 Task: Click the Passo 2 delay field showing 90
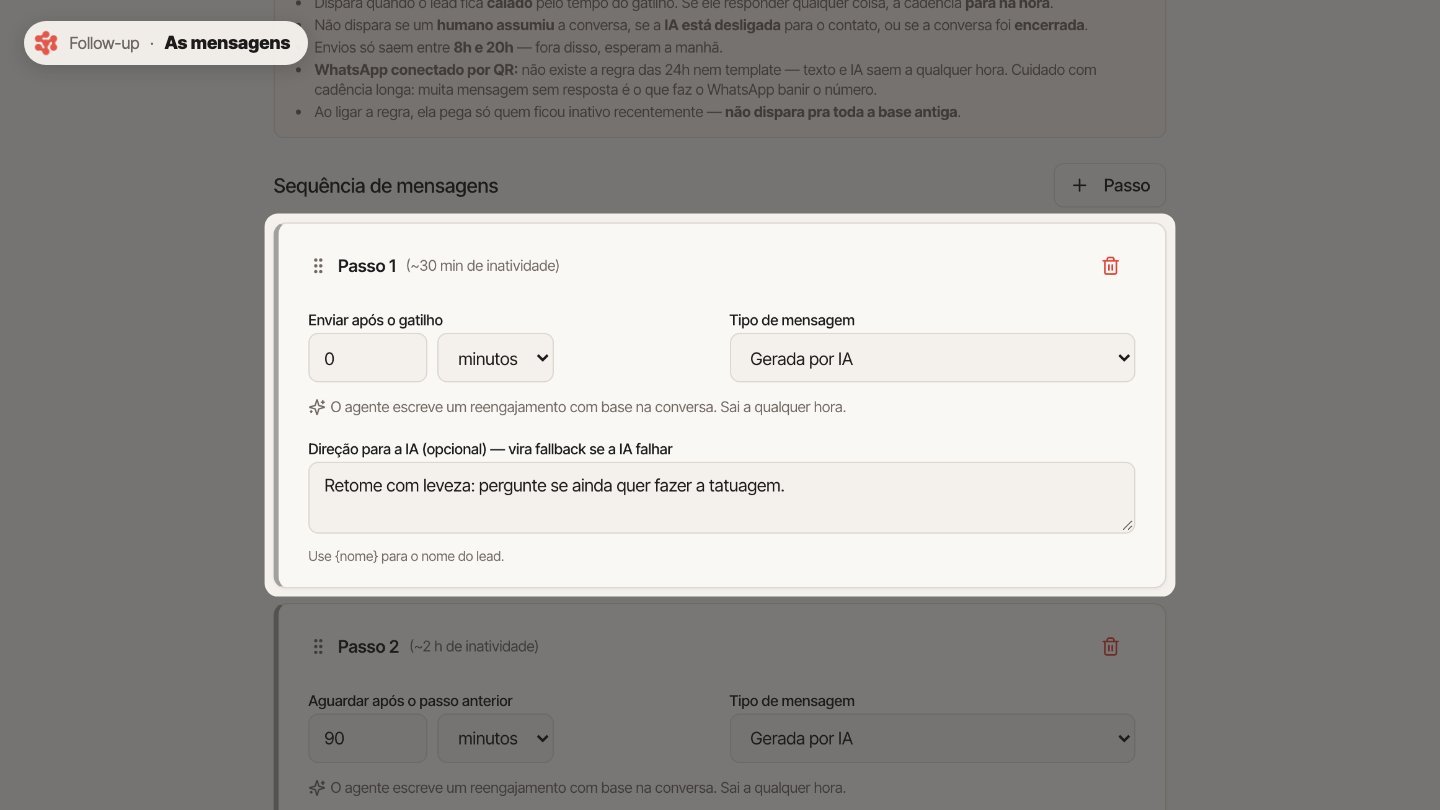(368, 739)
